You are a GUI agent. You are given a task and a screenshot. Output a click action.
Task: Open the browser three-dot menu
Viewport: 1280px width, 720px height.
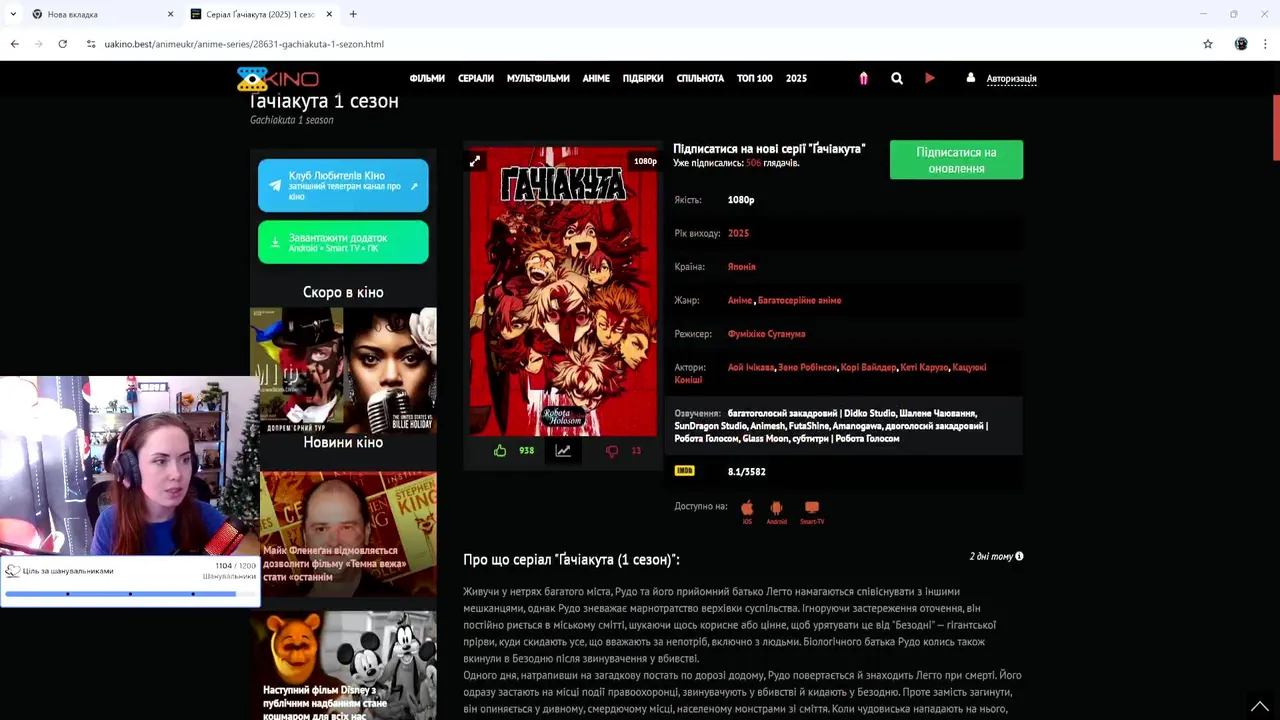(x=1265, y=44)
